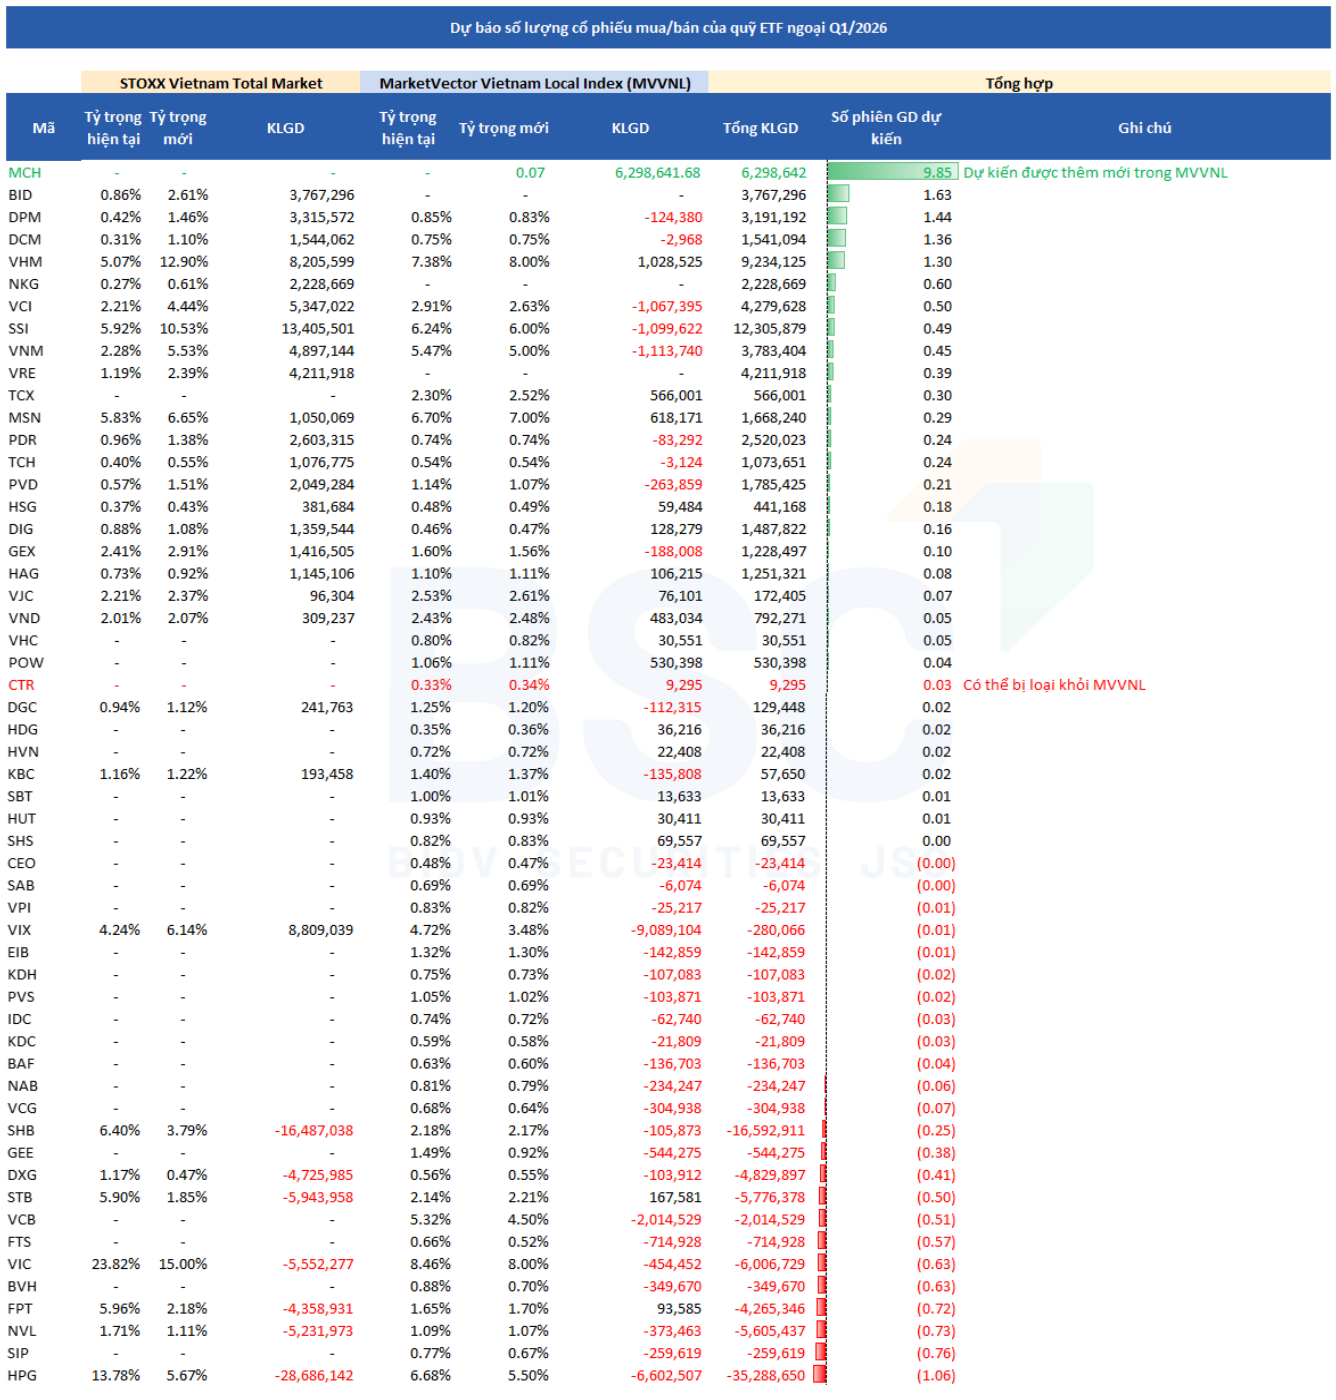Click the Tổng KLGD column header

click(760, 128)
